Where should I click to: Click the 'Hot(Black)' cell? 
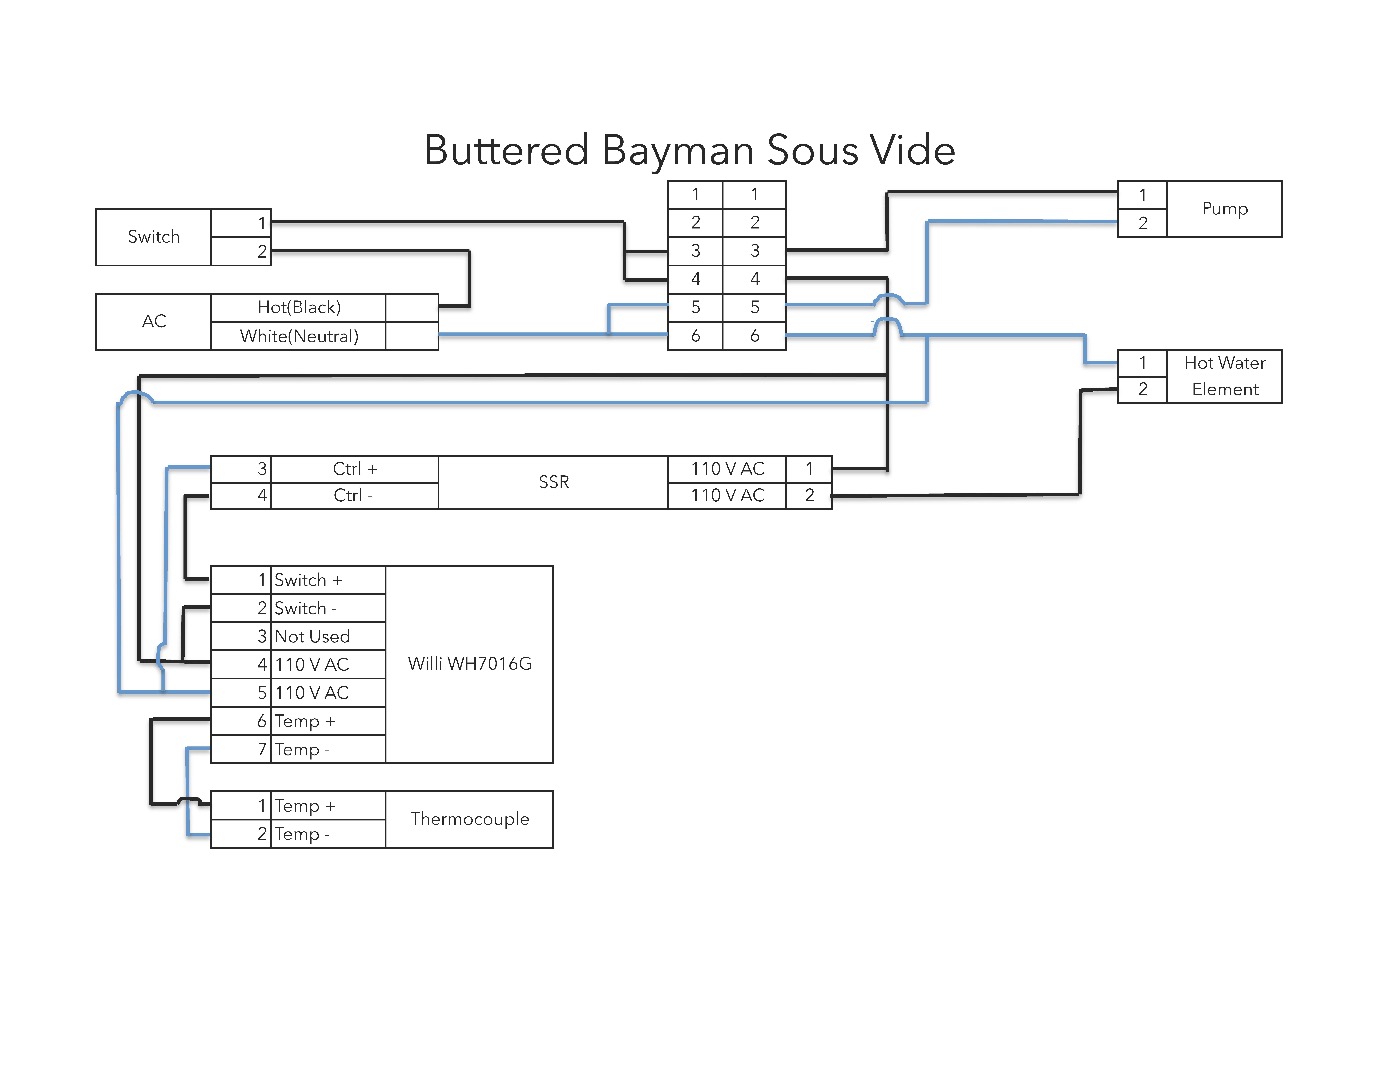(299, 307)
